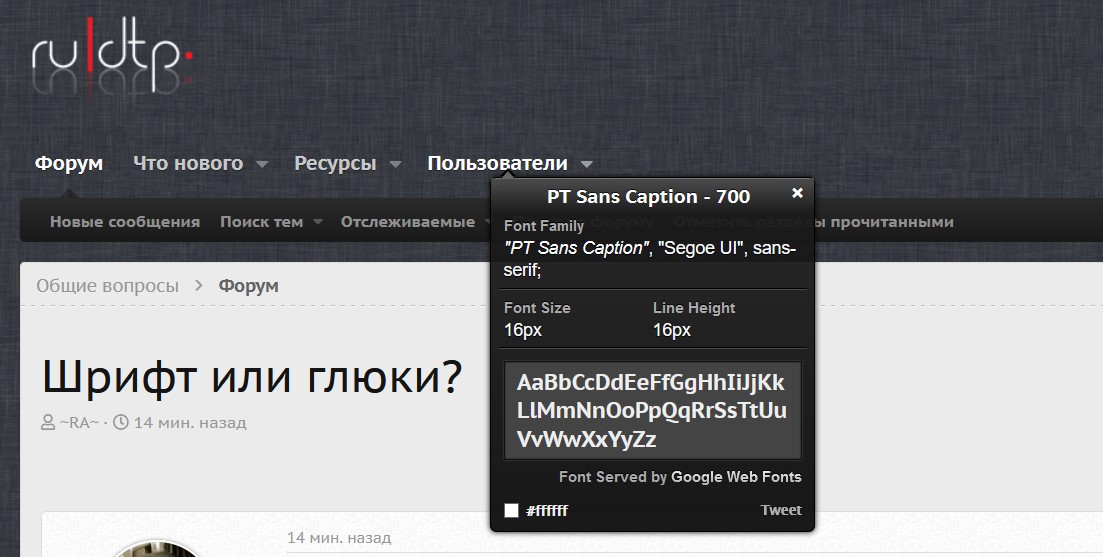Click the Google Web Fonts link
This screenshot has width=1103, height=557.
pos(737,477)
